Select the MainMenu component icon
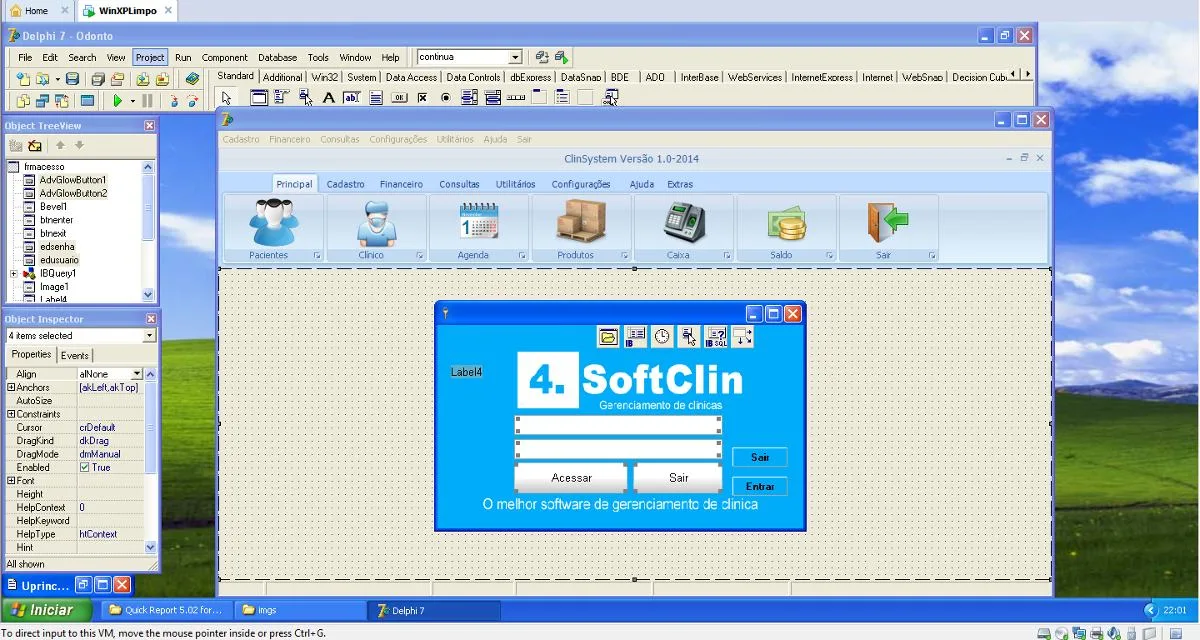The height and width of the screenshot is (640, 1200). point(282,98)
